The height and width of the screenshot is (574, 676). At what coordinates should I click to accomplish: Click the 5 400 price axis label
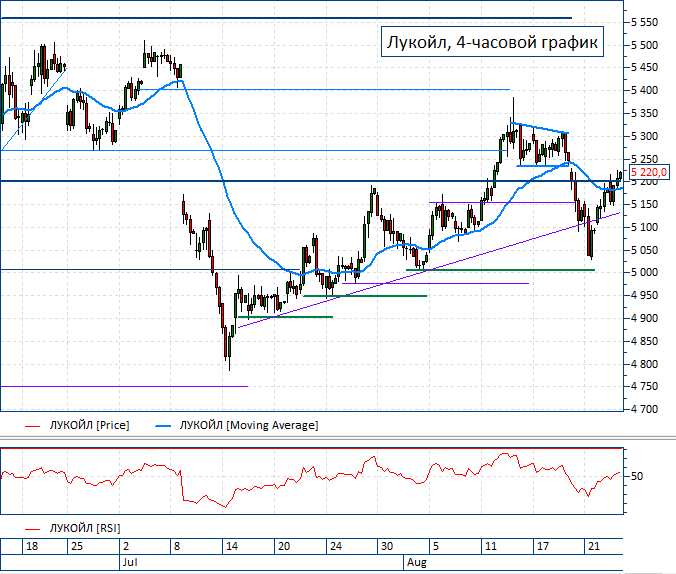point(645,90)
